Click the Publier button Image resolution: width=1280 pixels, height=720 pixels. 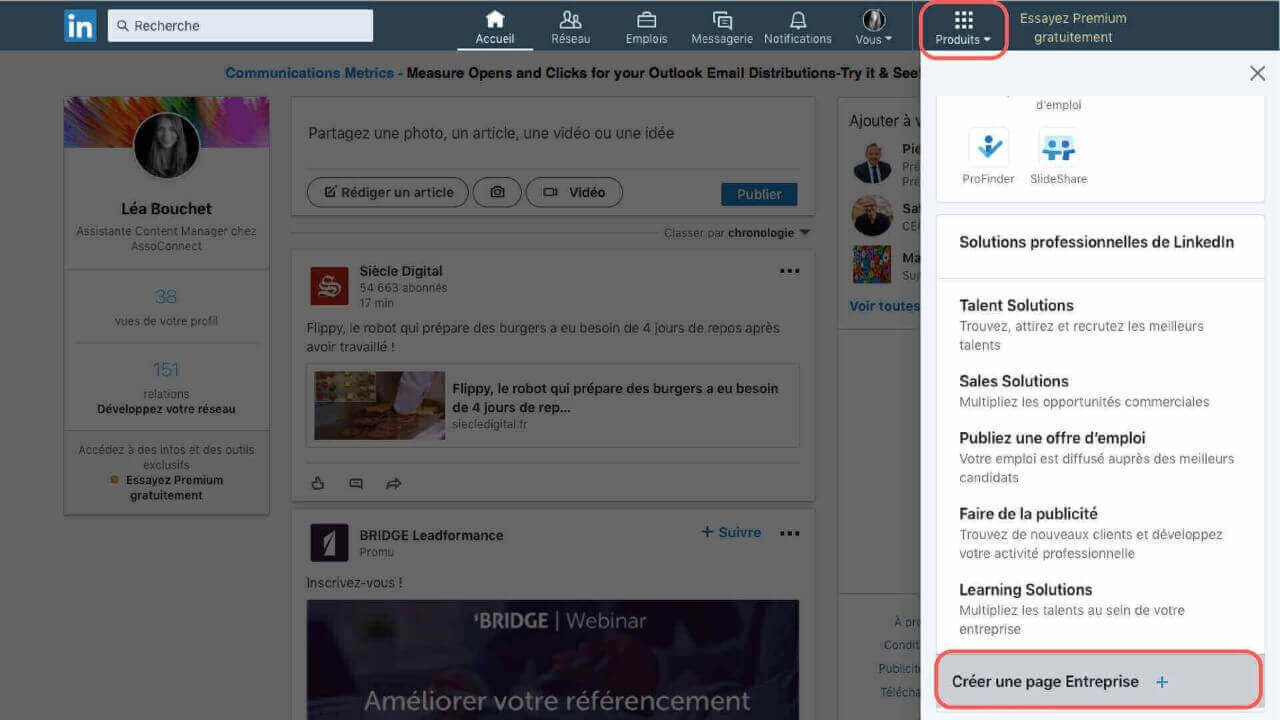pos(758,193)
